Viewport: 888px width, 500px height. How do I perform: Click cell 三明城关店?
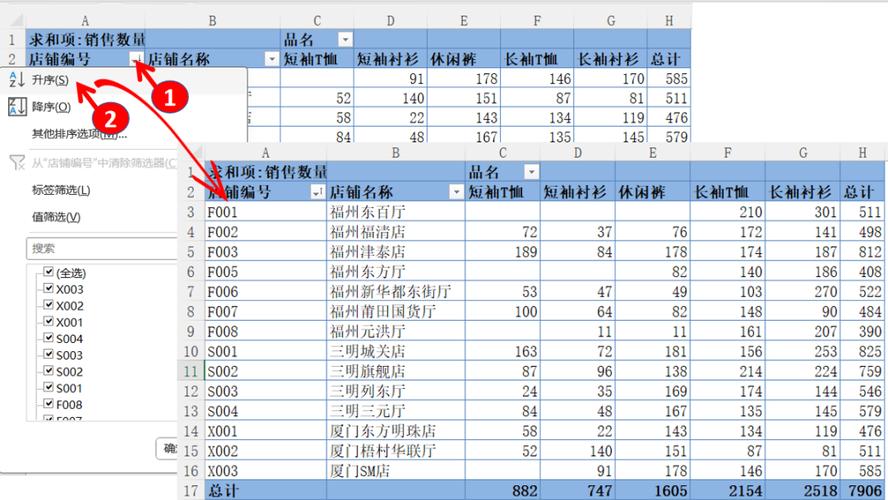tap(396, 351)
